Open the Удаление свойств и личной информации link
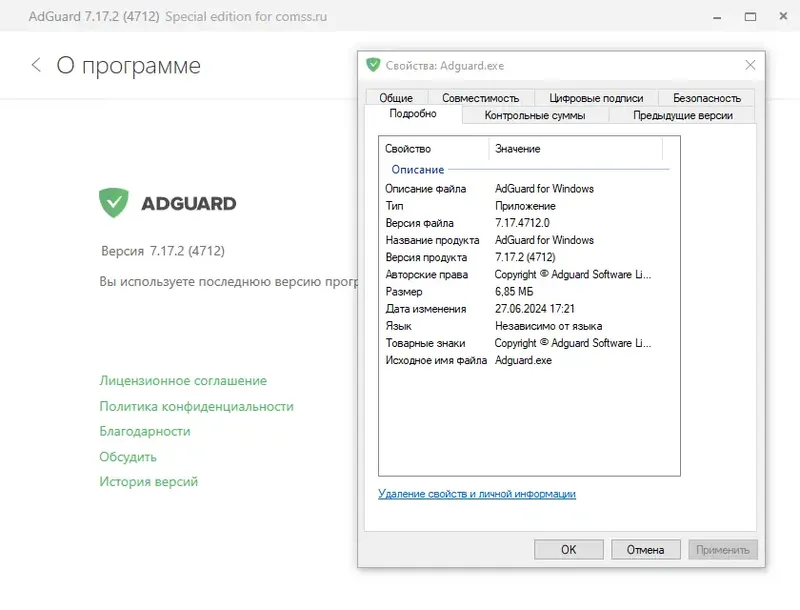Screen dimensions: 800x610 [477, 494]
